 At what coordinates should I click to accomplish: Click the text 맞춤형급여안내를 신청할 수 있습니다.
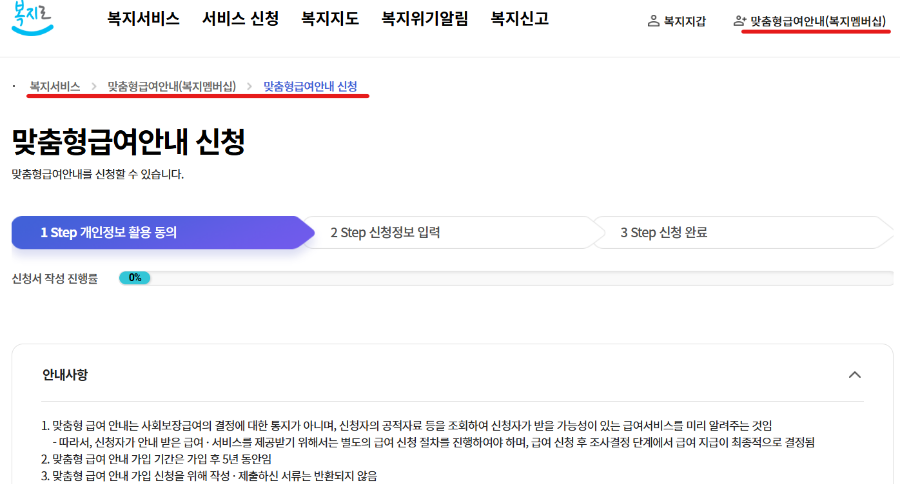98,174
